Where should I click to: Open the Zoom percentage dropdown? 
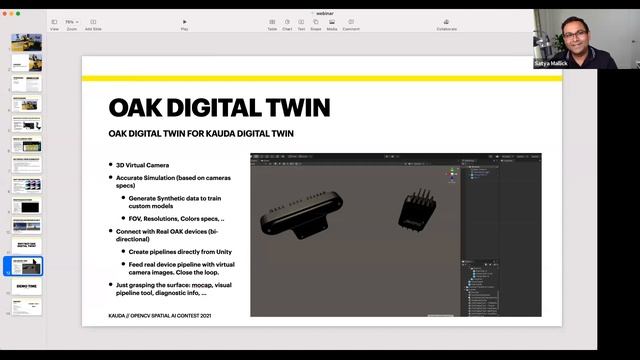(72, 24)
